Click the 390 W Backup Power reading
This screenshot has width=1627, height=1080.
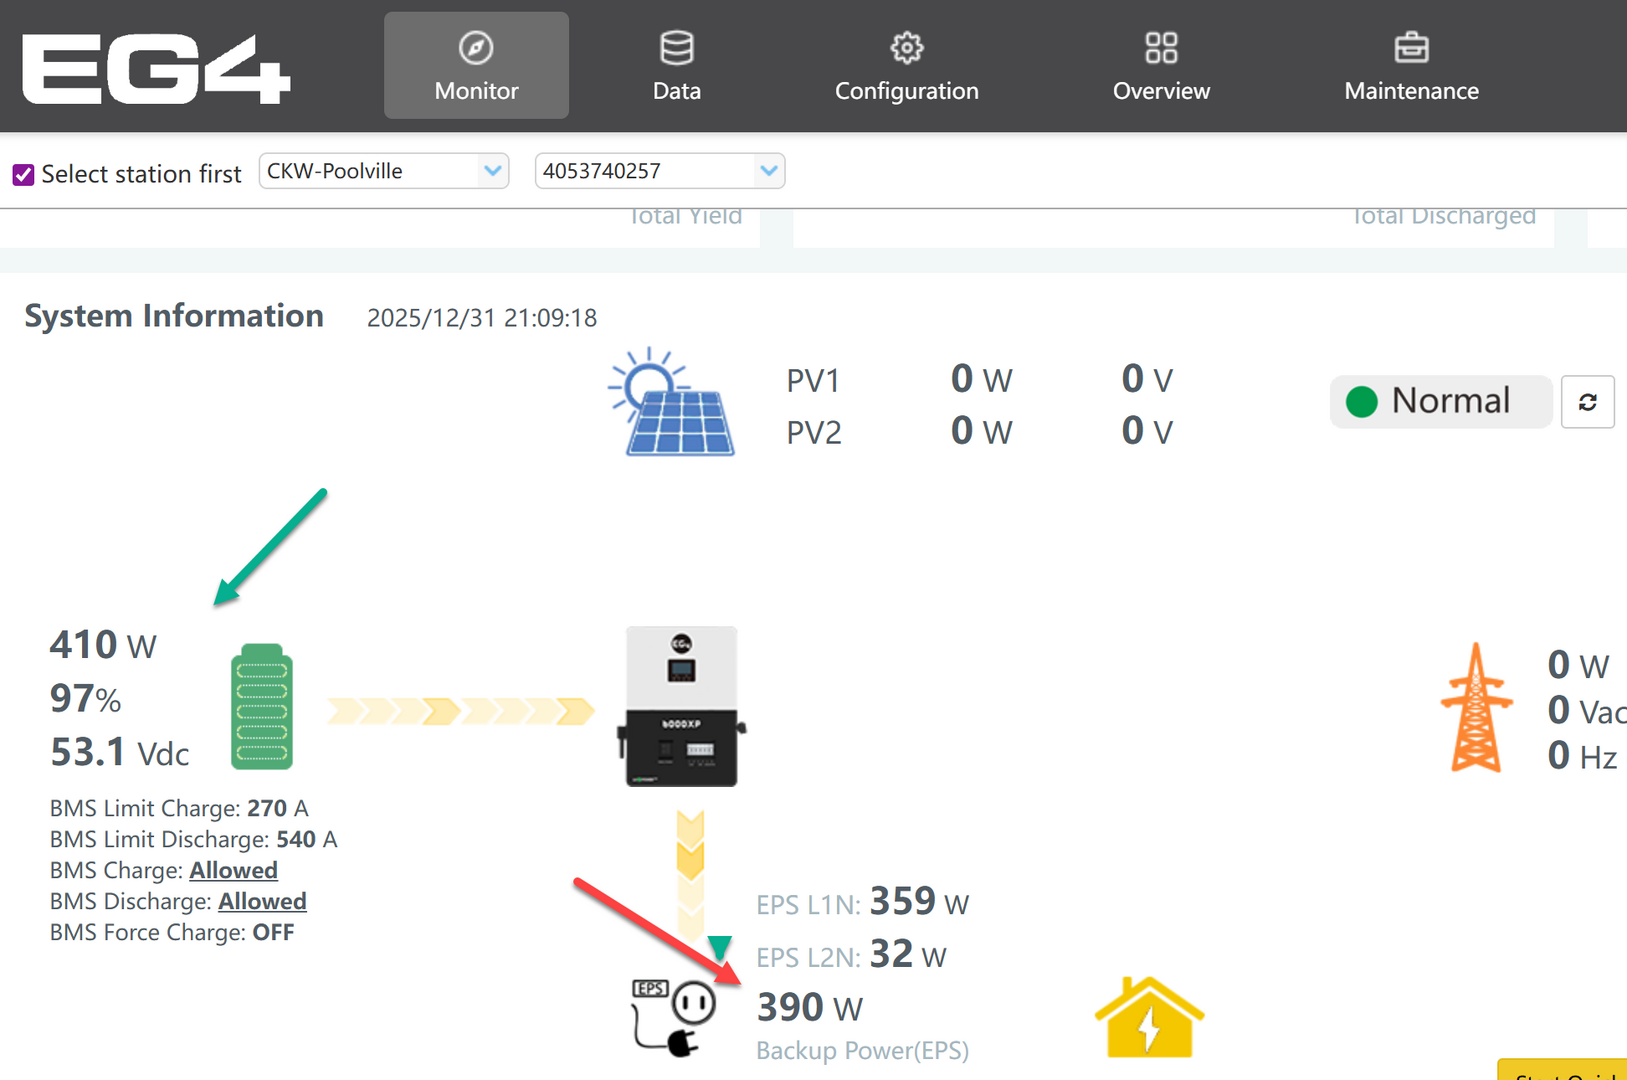tap(809, 1007)
